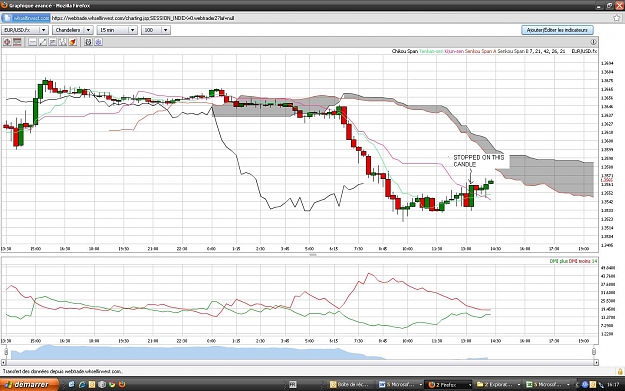The height and width of the screenshot is (391, 625).
Task: Click the red bars tool next to crosshair
Action: pyautogui.click(x=17, y=42)
